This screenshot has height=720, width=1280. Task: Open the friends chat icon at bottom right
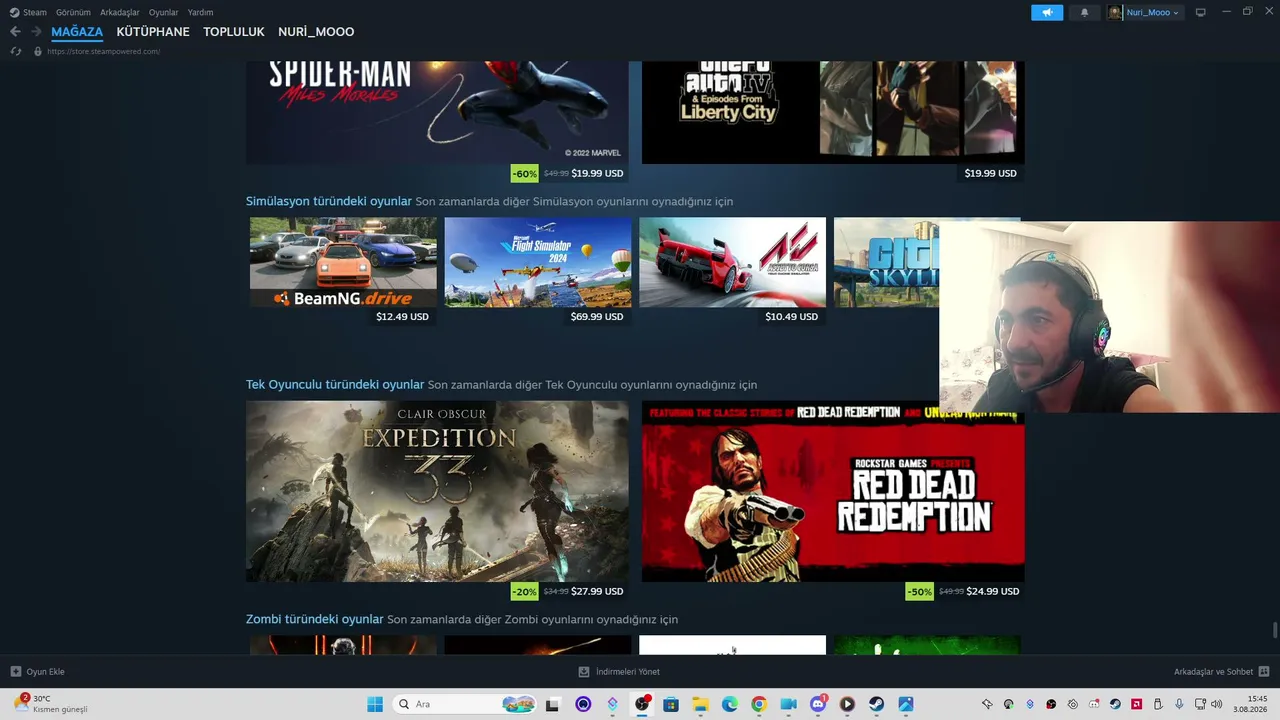point(1264,672)
